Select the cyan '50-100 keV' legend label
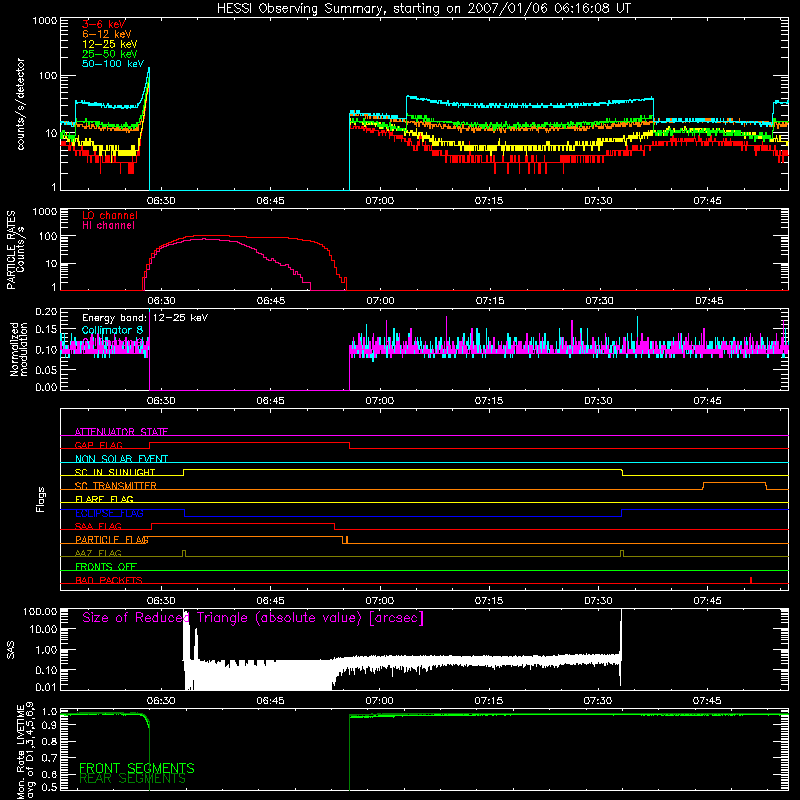This screenshot has width=800, height=800. coord(113,64)
